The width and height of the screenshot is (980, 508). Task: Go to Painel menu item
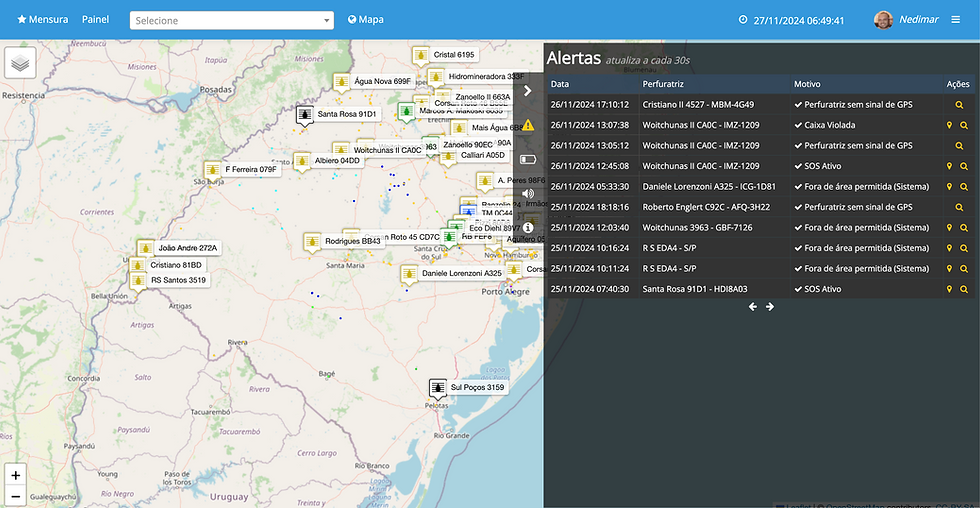click(96, 19)
